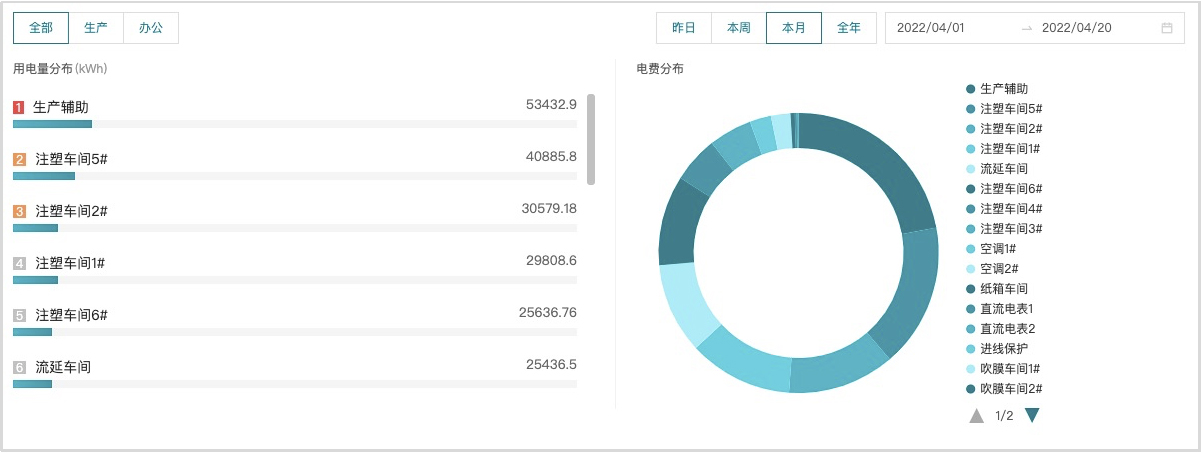Click rank 6 badge for 流延车间
The image size is (1201, 453).
tap(19, 367)
